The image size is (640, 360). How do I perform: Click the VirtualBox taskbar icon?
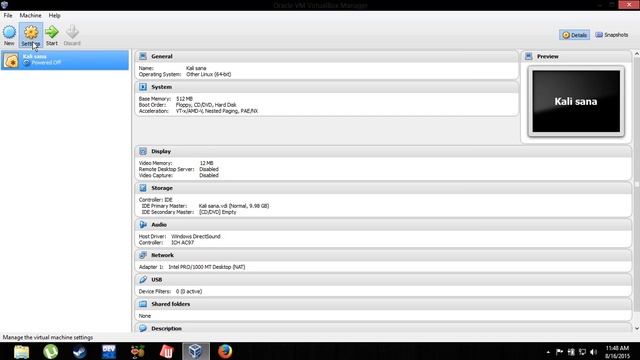pos(196,351)
